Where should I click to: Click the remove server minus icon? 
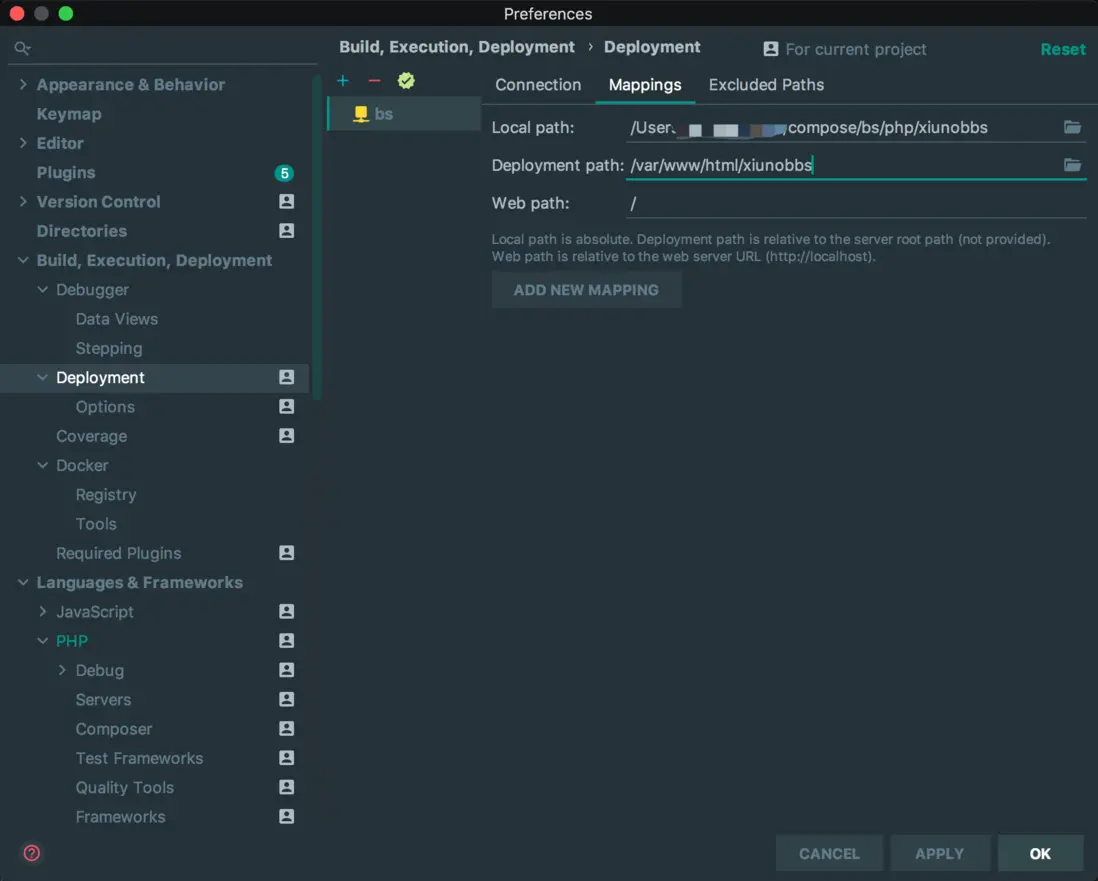pyautogui.click(x=374, y=81)
